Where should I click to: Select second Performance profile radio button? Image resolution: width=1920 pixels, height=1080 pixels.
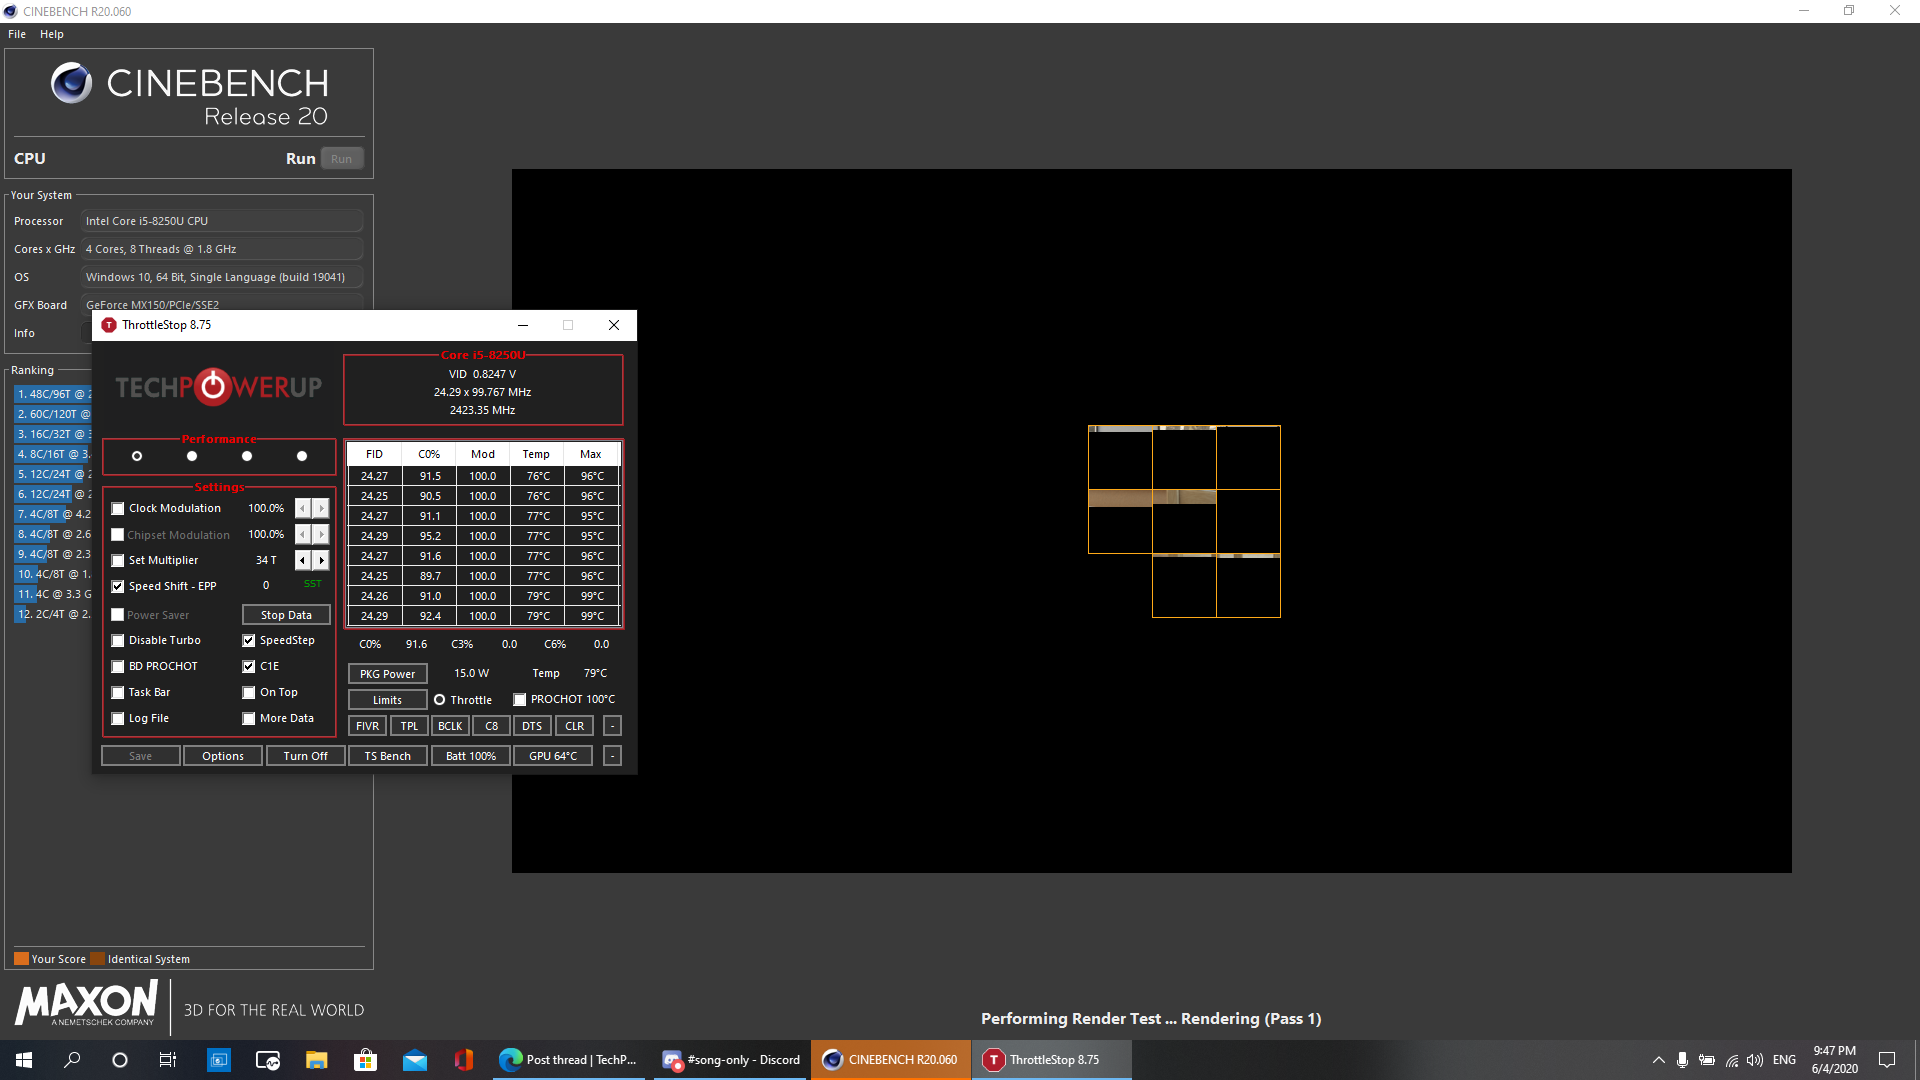192,456
